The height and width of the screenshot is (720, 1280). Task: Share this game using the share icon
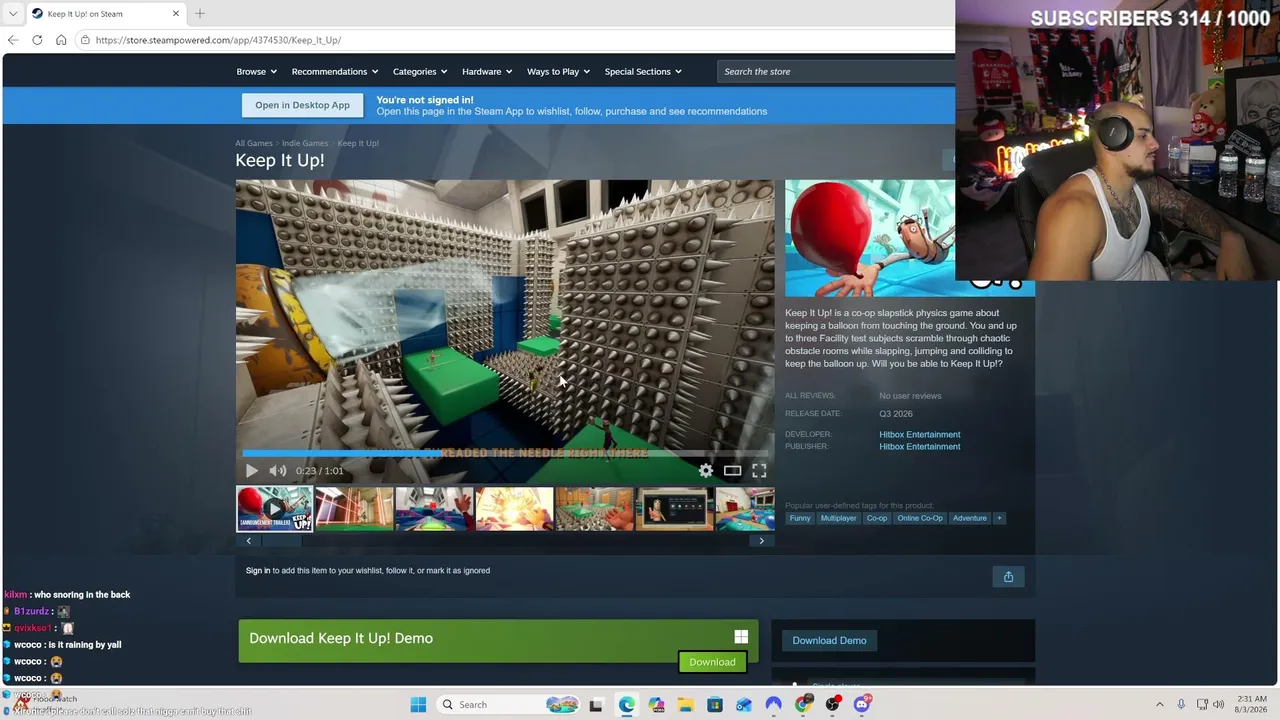coord(1008,577)
